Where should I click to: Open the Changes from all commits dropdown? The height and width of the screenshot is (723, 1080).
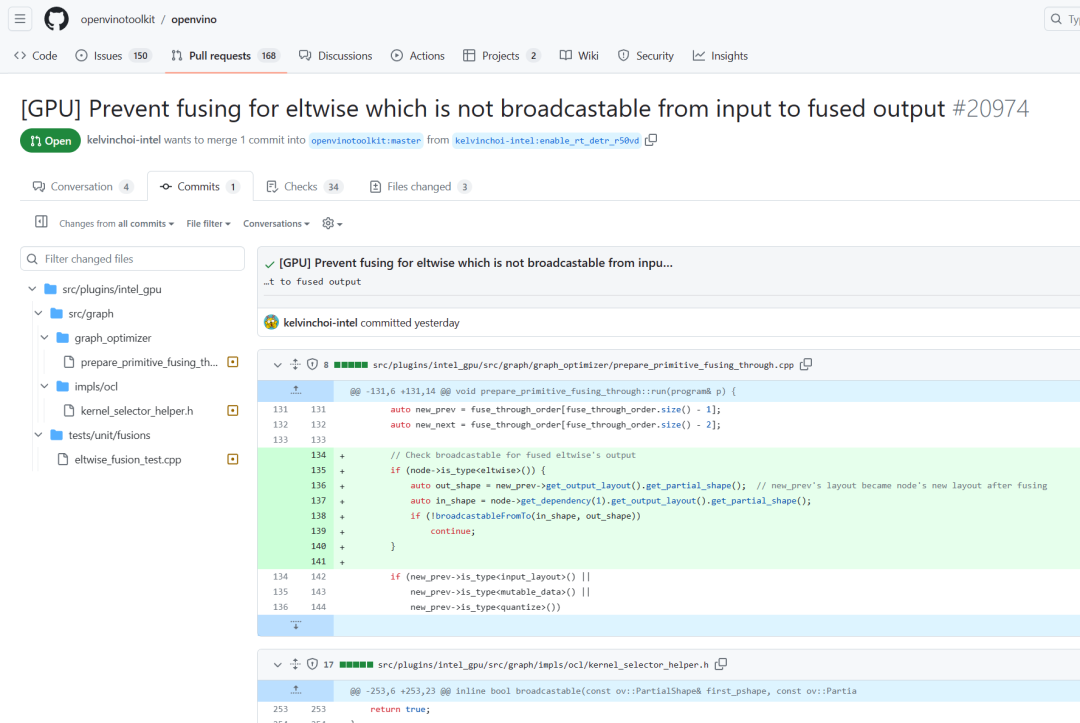coord(116,223)
